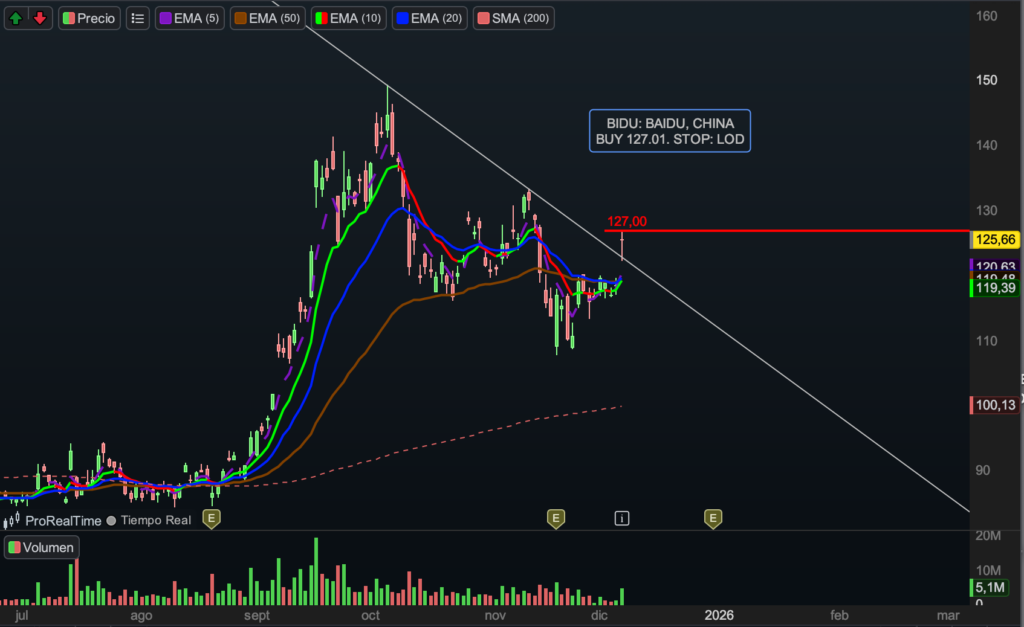Image resolution: width=1024 pixels, height=627 pixels.
Task: Open the Volumen panel settings
Action: tap(41, 547)
